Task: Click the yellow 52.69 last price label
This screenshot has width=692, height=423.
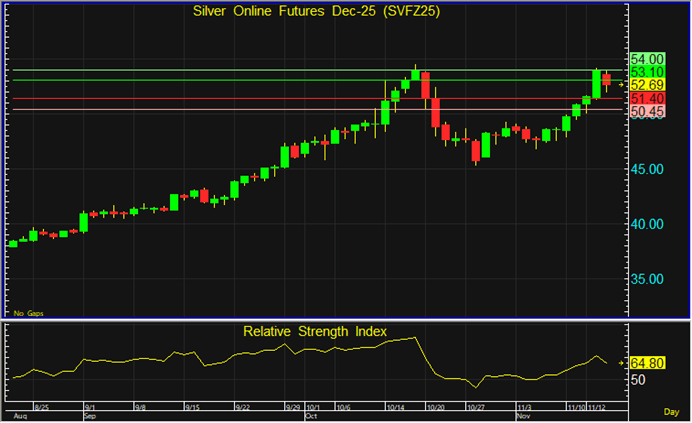Action: click(x=647, y=85)
